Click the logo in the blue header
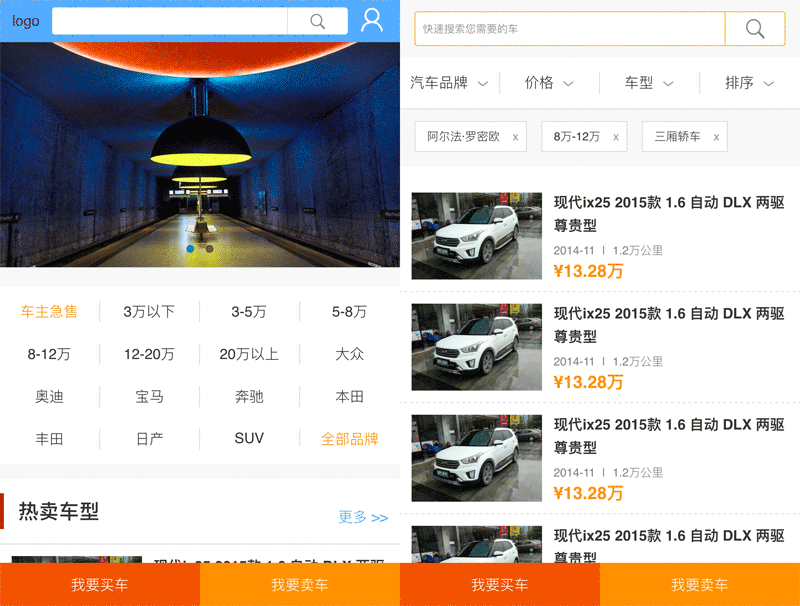800x606 pixels. [x=26, y=21]
